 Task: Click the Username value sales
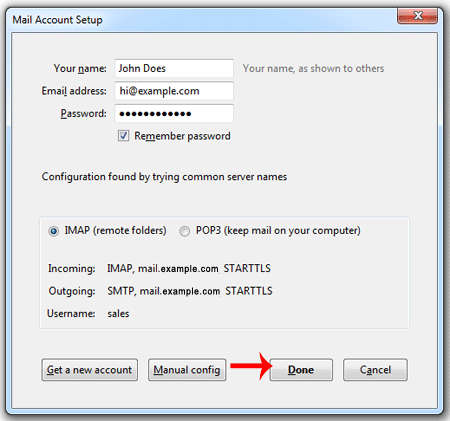pyautogui.click(x=118, y=314)
